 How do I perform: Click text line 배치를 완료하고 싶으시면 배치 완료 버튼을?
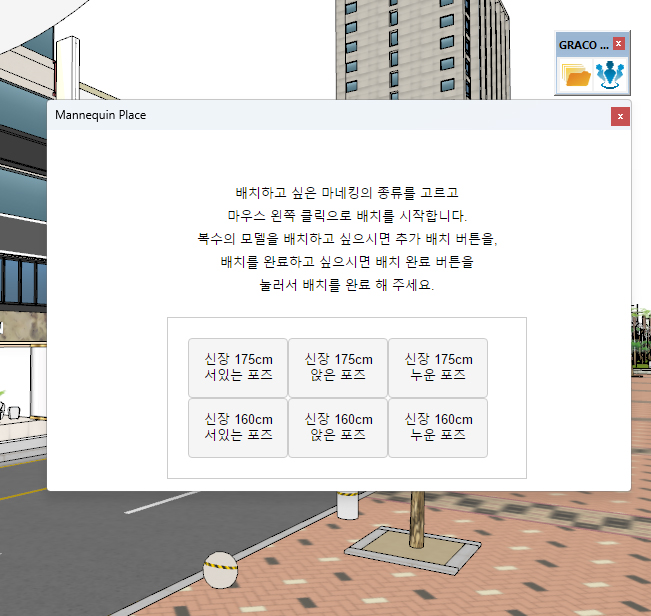tap(347, 262)
